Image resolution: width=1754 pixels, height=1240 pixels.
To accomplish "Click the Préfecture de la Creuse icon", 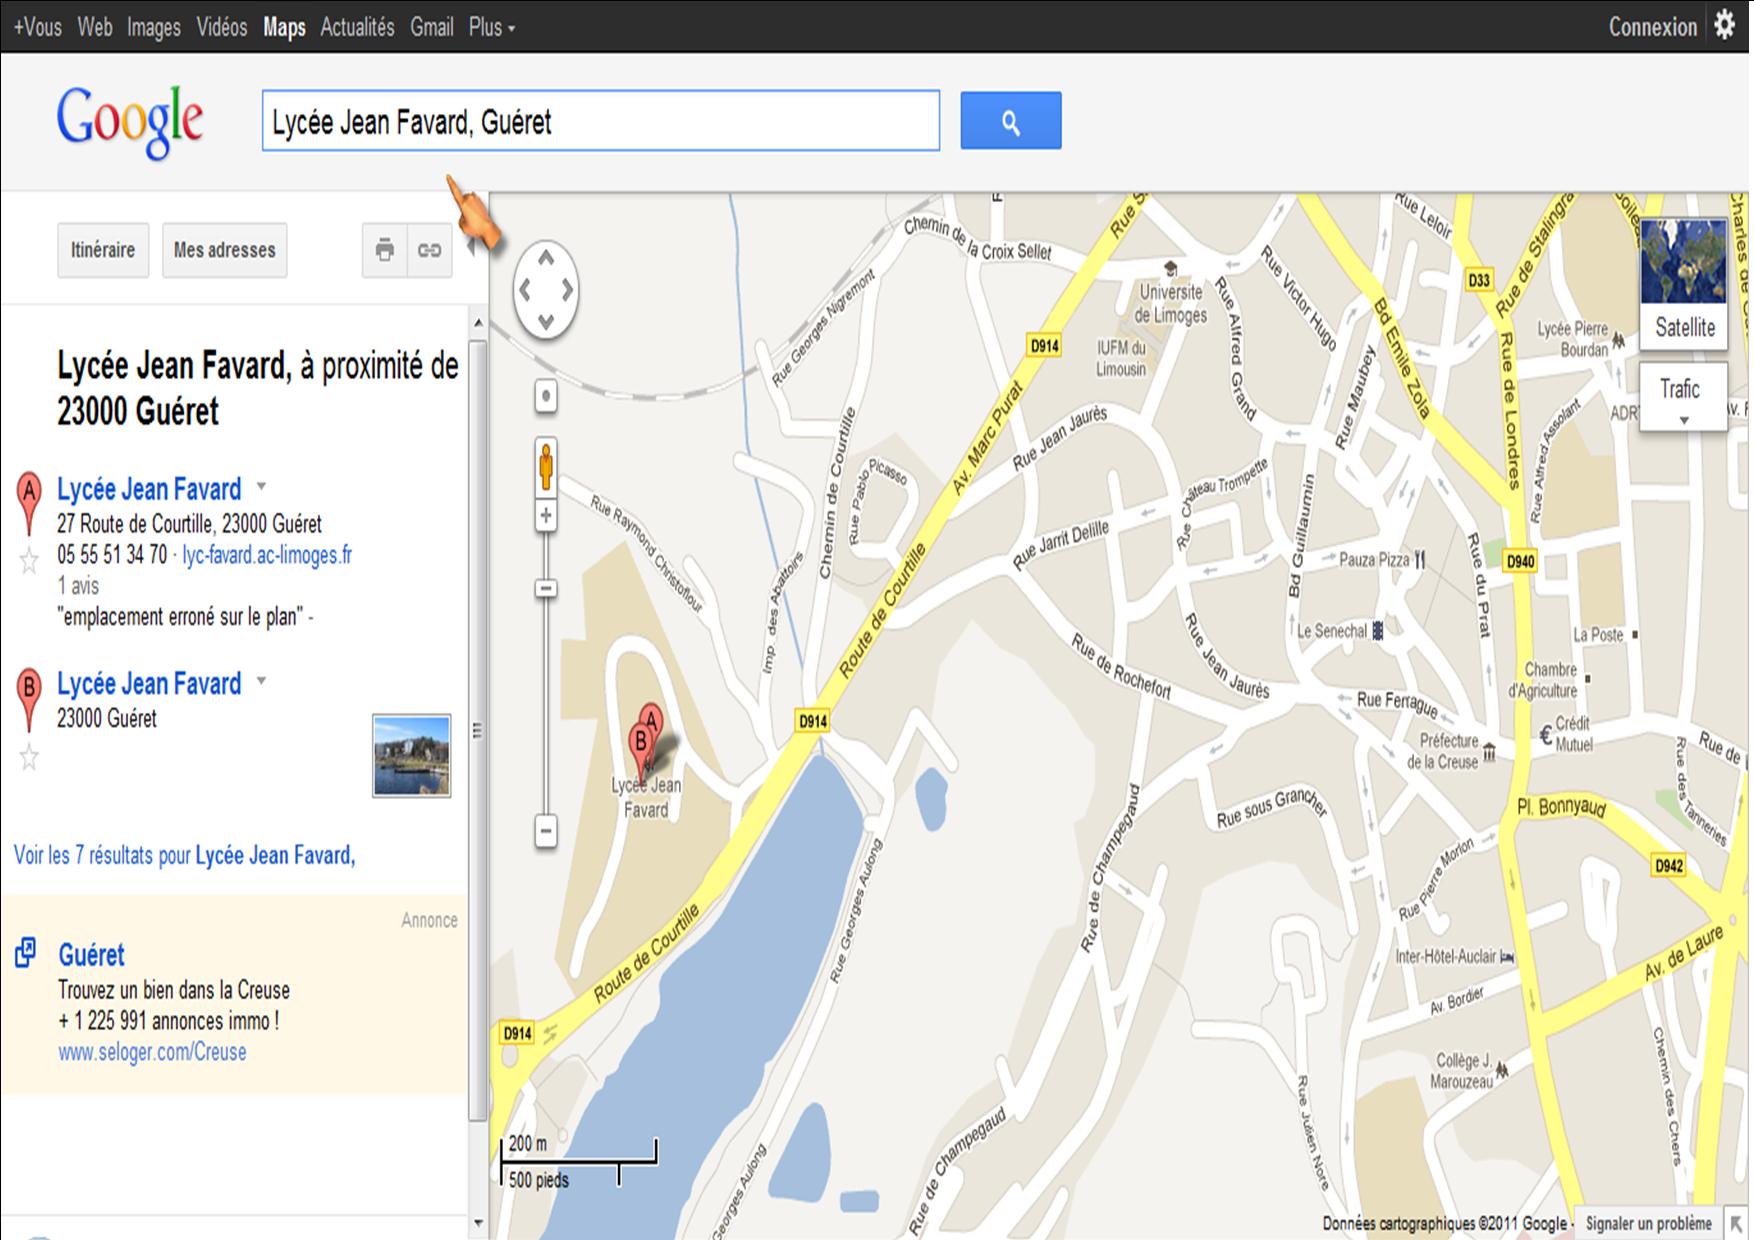I will 1489,751.
